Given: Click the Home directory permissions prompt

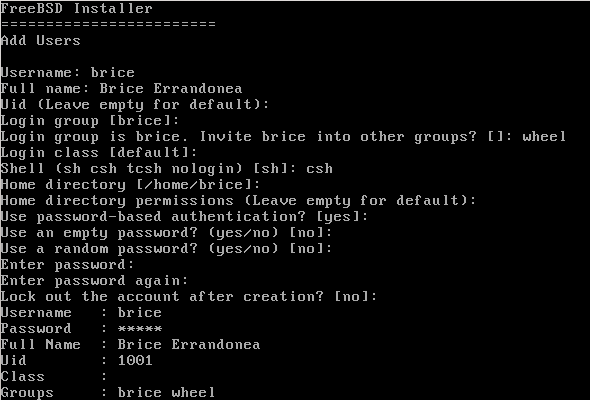Looking at the screenshot, I should coord(238,200).
